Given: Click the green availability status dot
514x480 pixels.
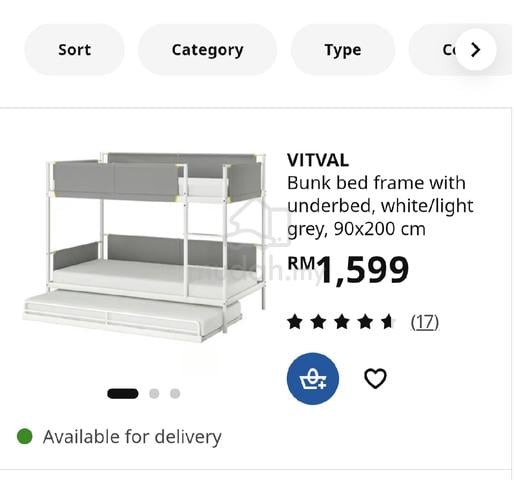Looking at the screenshot, I should 25,436.
